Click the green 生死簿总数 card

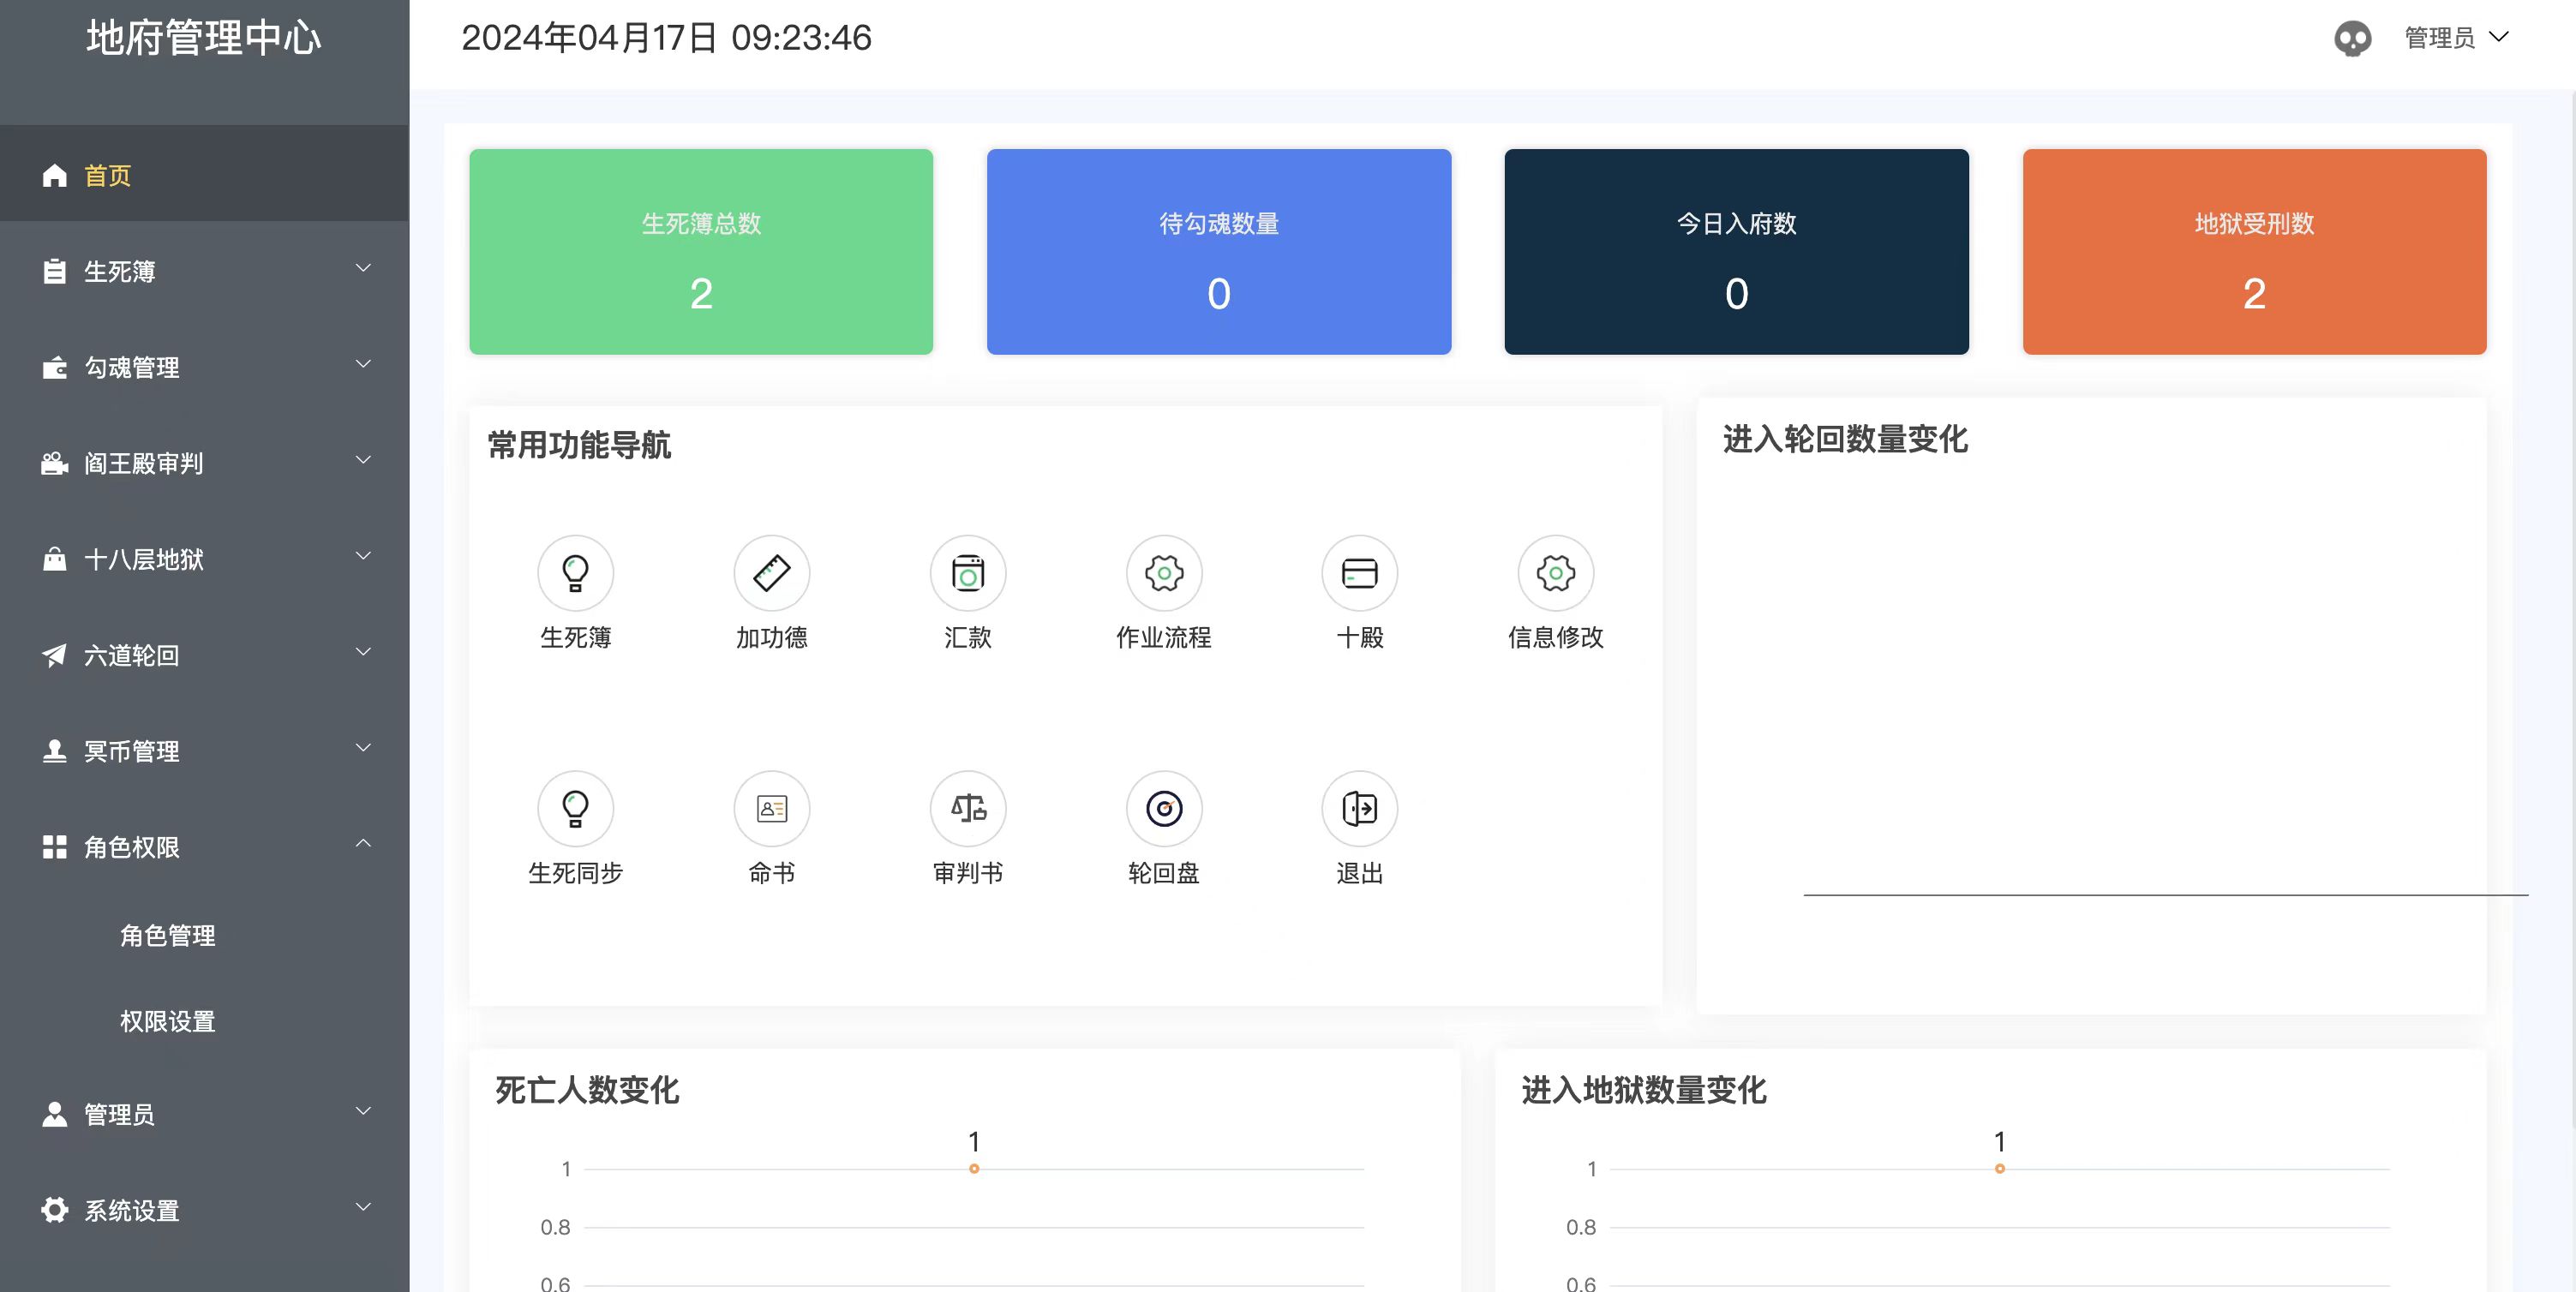pyautogui.click(x=701, y=252)
